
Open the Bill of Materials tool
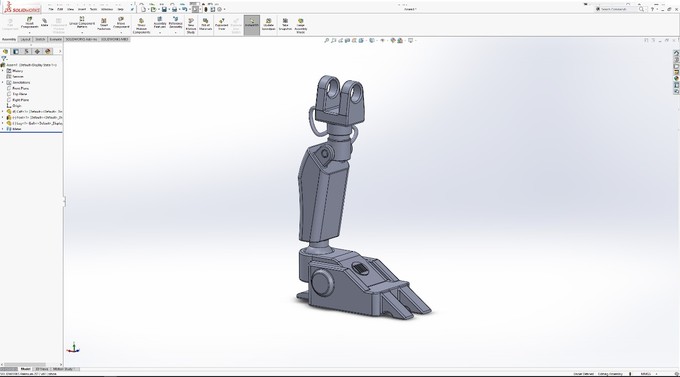[x=206, y=24]
